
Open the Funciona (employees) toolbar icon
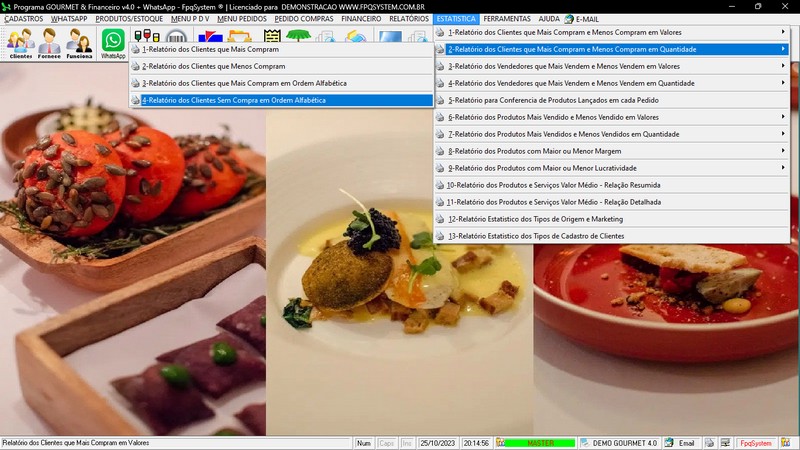(x=79, y=43)
